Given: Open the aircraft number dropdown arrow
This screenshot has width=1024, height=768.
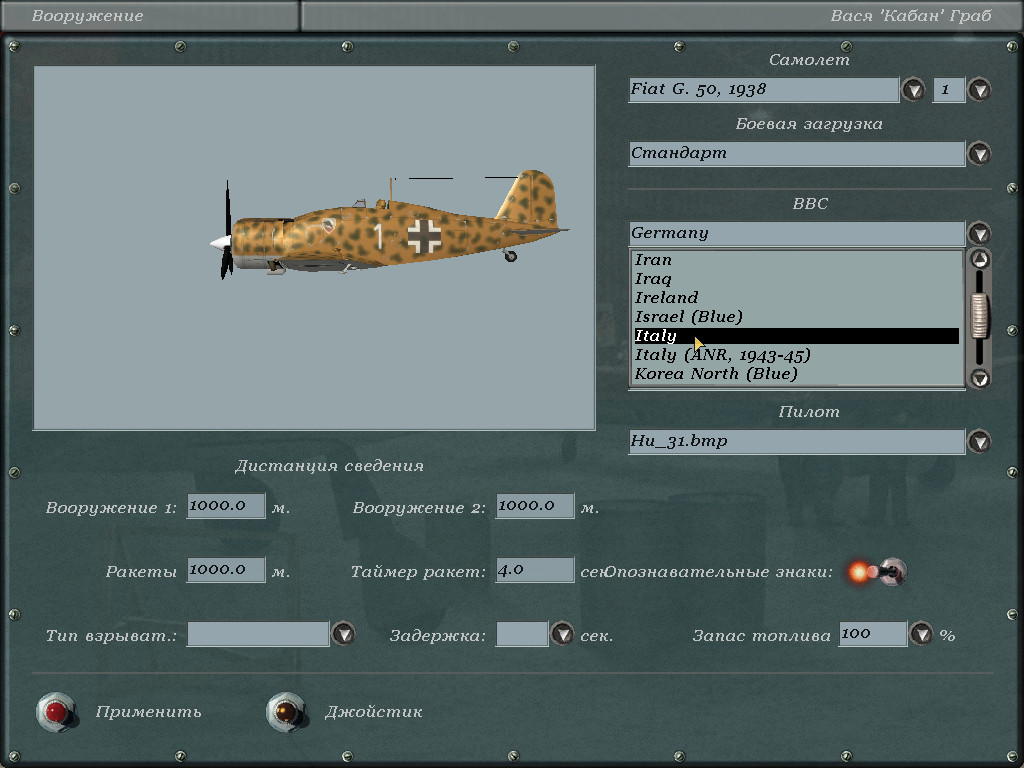Looking at the screenshot, I should coord(979,89).
